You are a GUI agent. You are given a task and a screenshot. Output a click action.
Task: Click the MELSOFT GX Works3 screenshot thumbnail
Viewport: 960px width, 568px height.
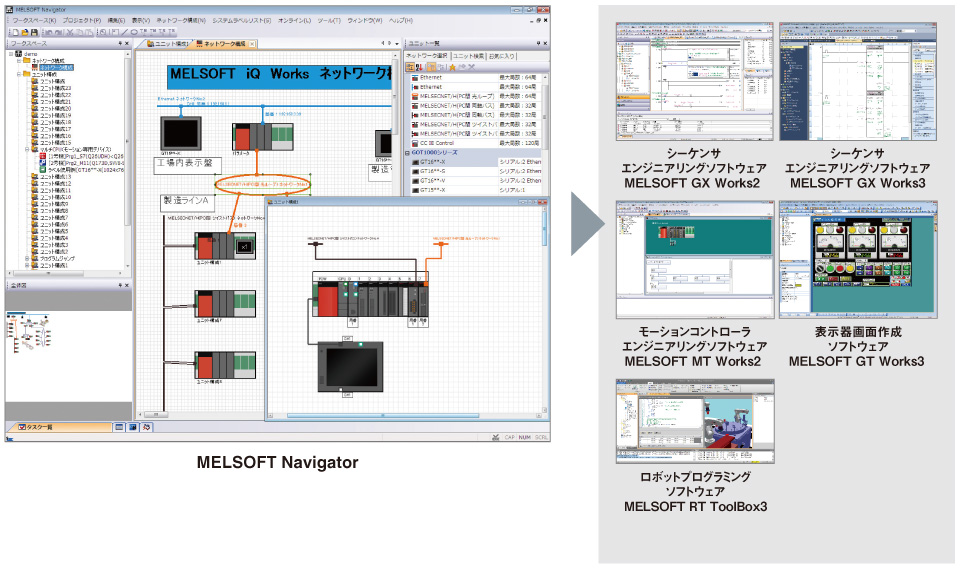click(x=858, y=81)
